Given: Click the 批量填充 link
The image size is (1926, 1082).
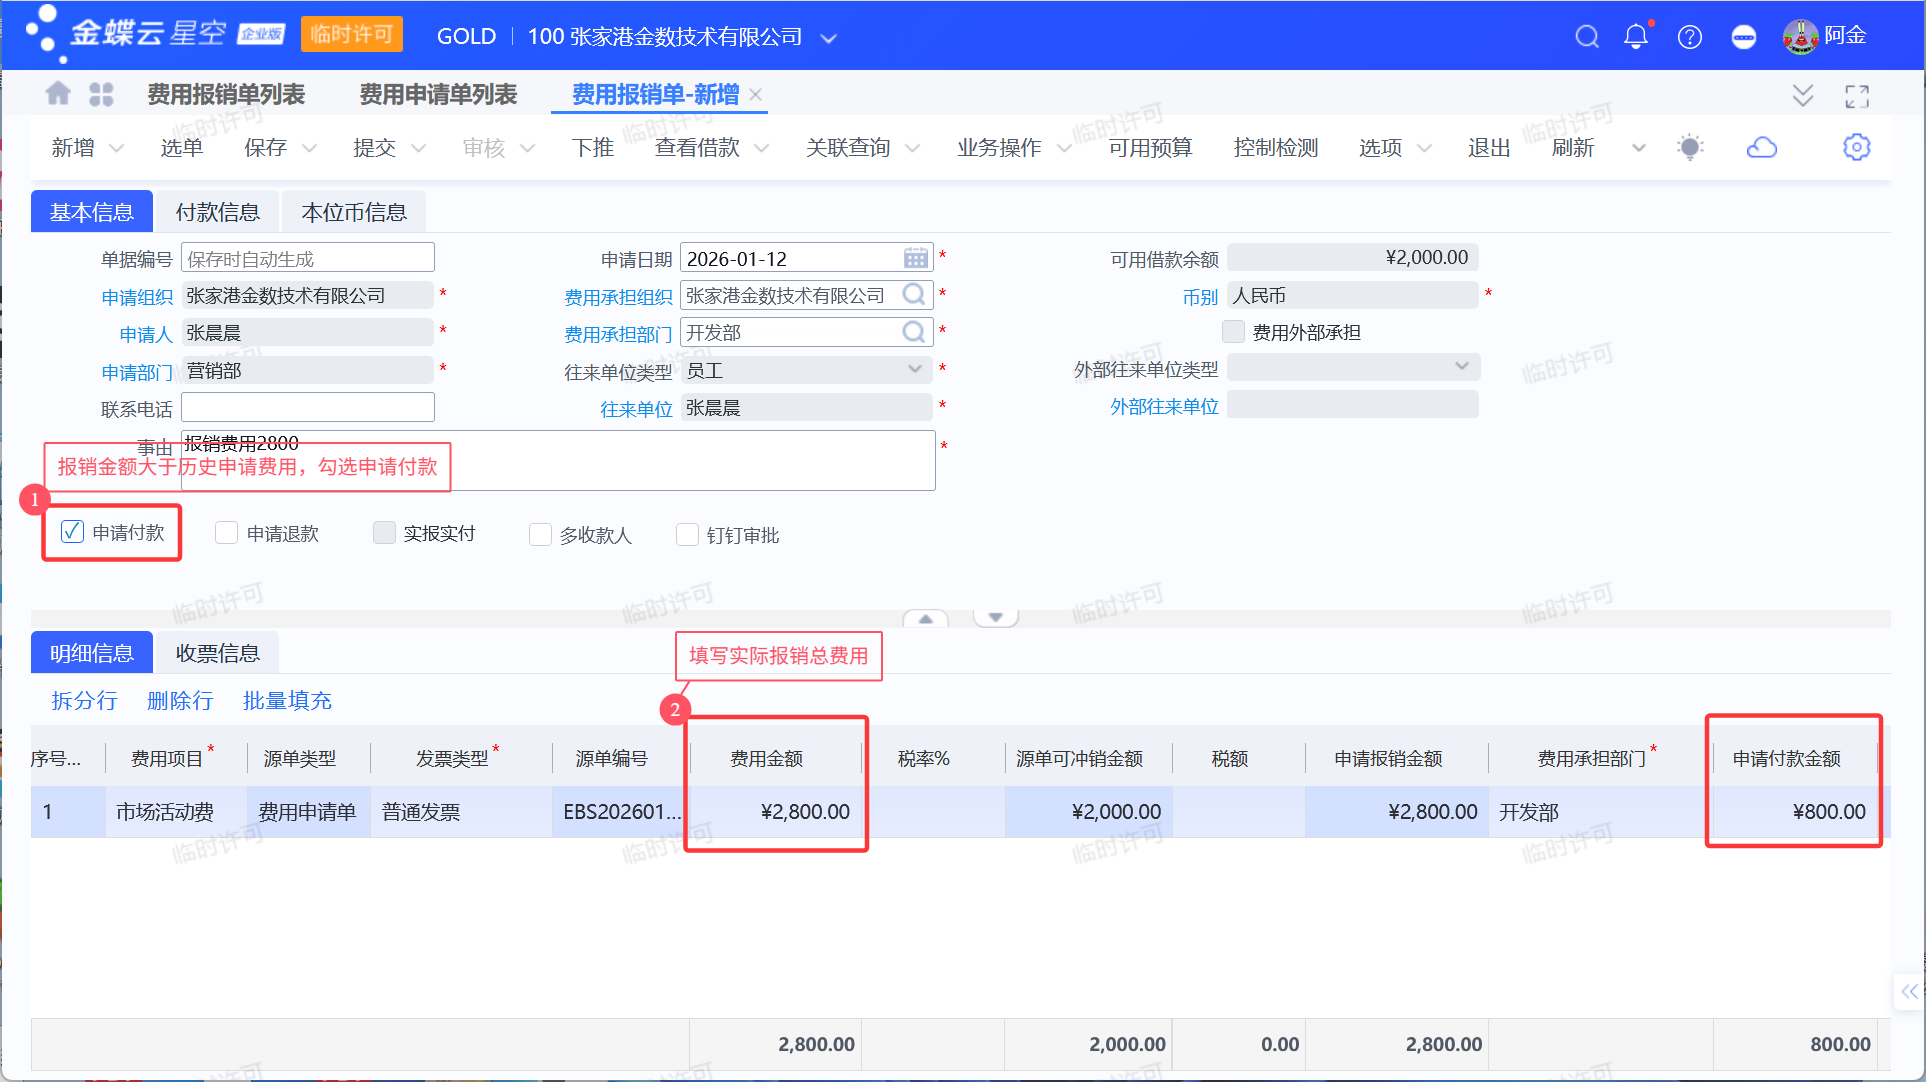Looking at the screenshot, I should click(x=287, y=700).
